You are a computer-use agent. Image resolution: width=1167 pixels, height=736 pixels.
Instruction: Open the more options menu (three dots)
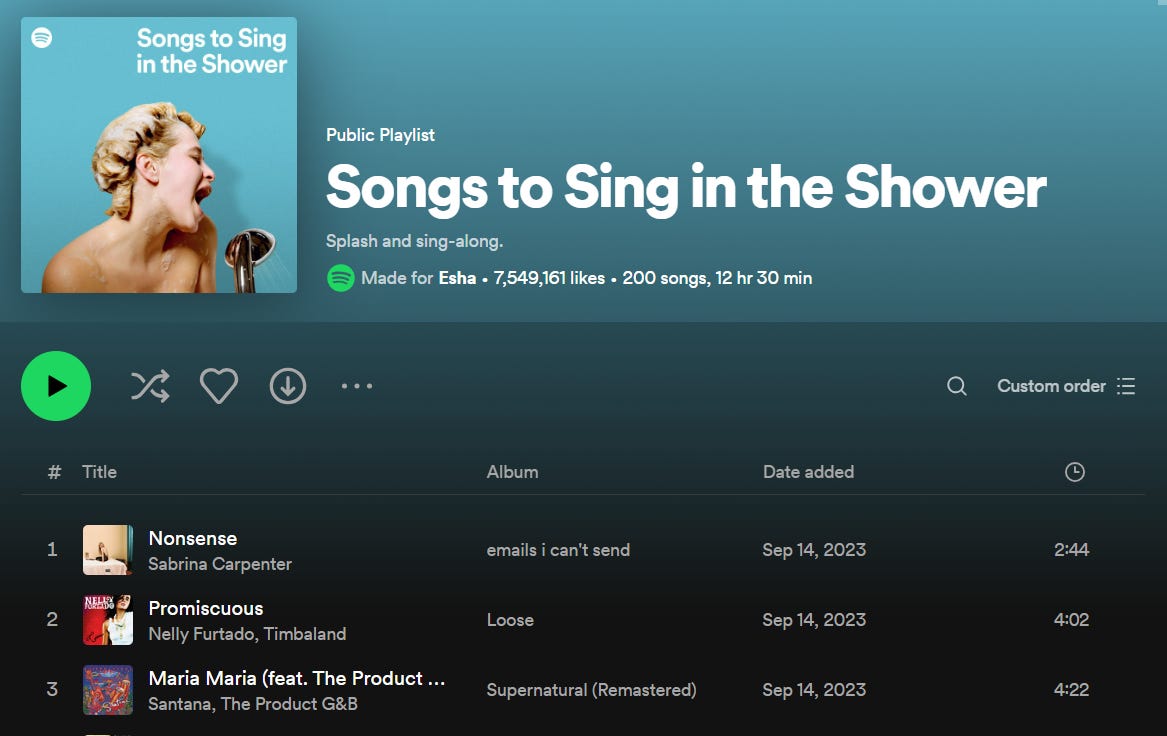click(x=356, y=386)
